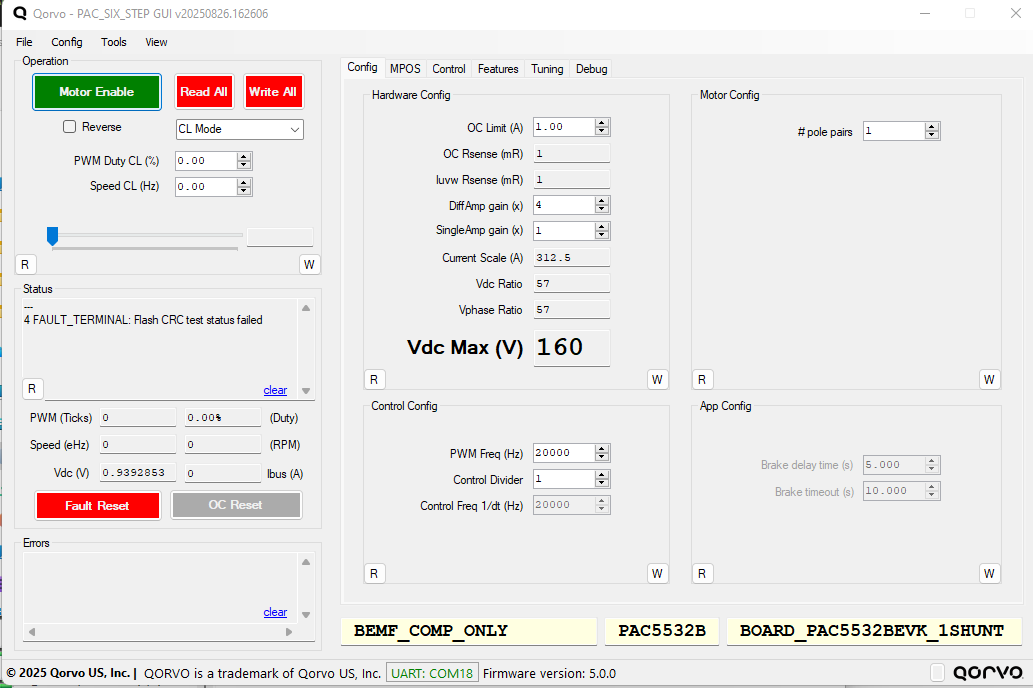Click the green Motor Enable button

tap(97, 92)
